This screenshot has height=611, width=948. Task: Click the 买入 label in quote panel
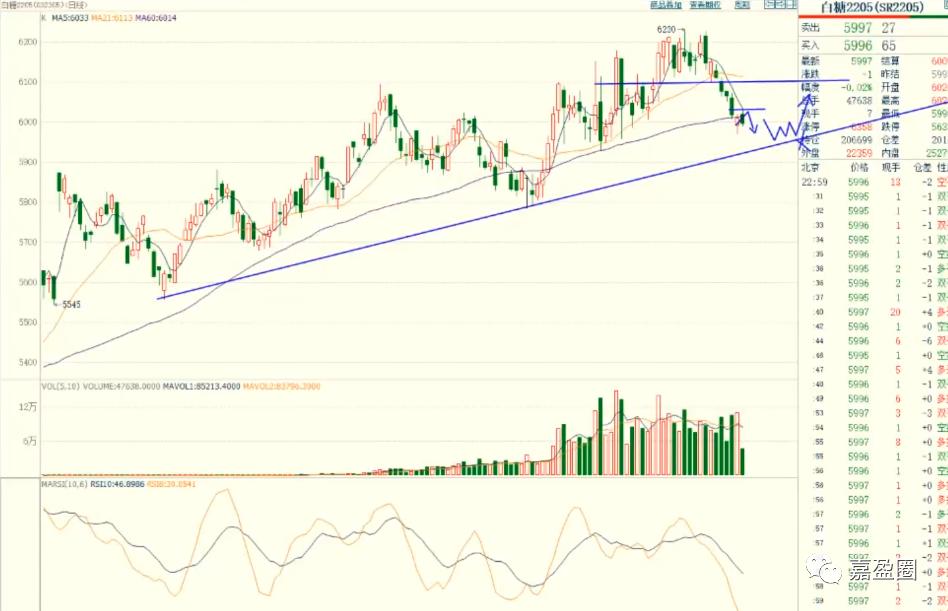[x=810, y=46]
